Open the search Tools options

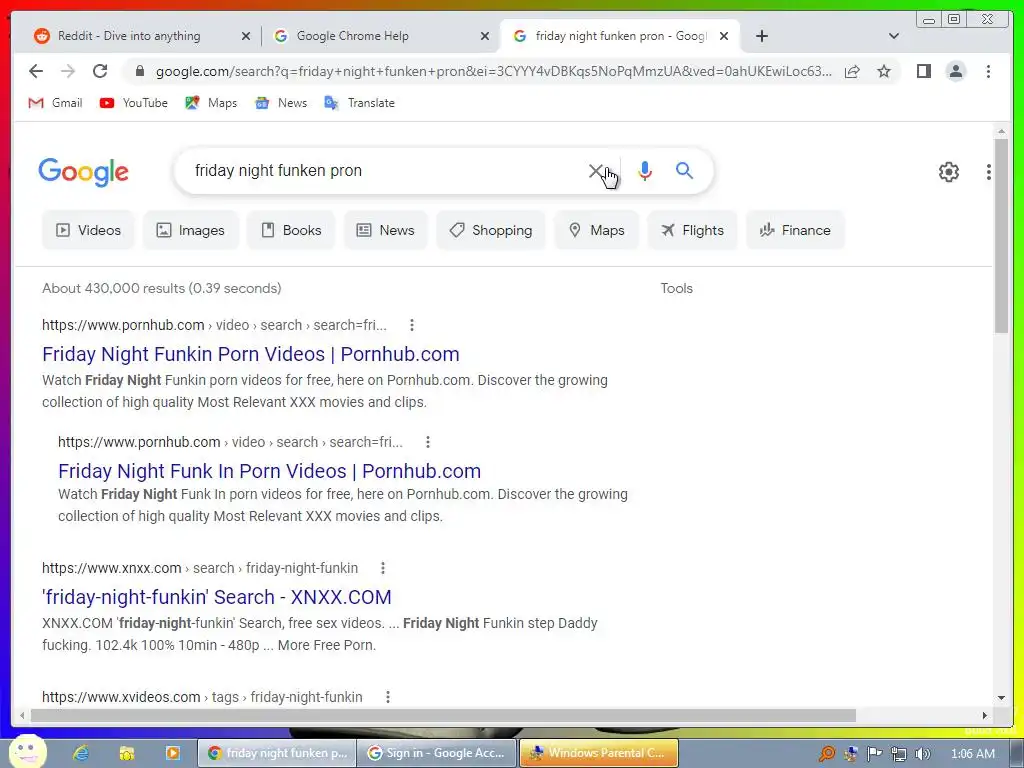tap(677, 288)
